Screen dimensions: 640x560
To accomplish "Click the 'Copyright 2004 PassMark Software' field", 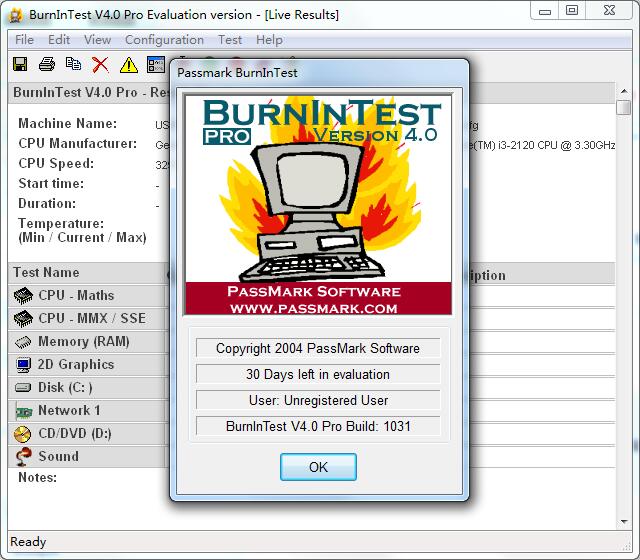I will [318, 348].
